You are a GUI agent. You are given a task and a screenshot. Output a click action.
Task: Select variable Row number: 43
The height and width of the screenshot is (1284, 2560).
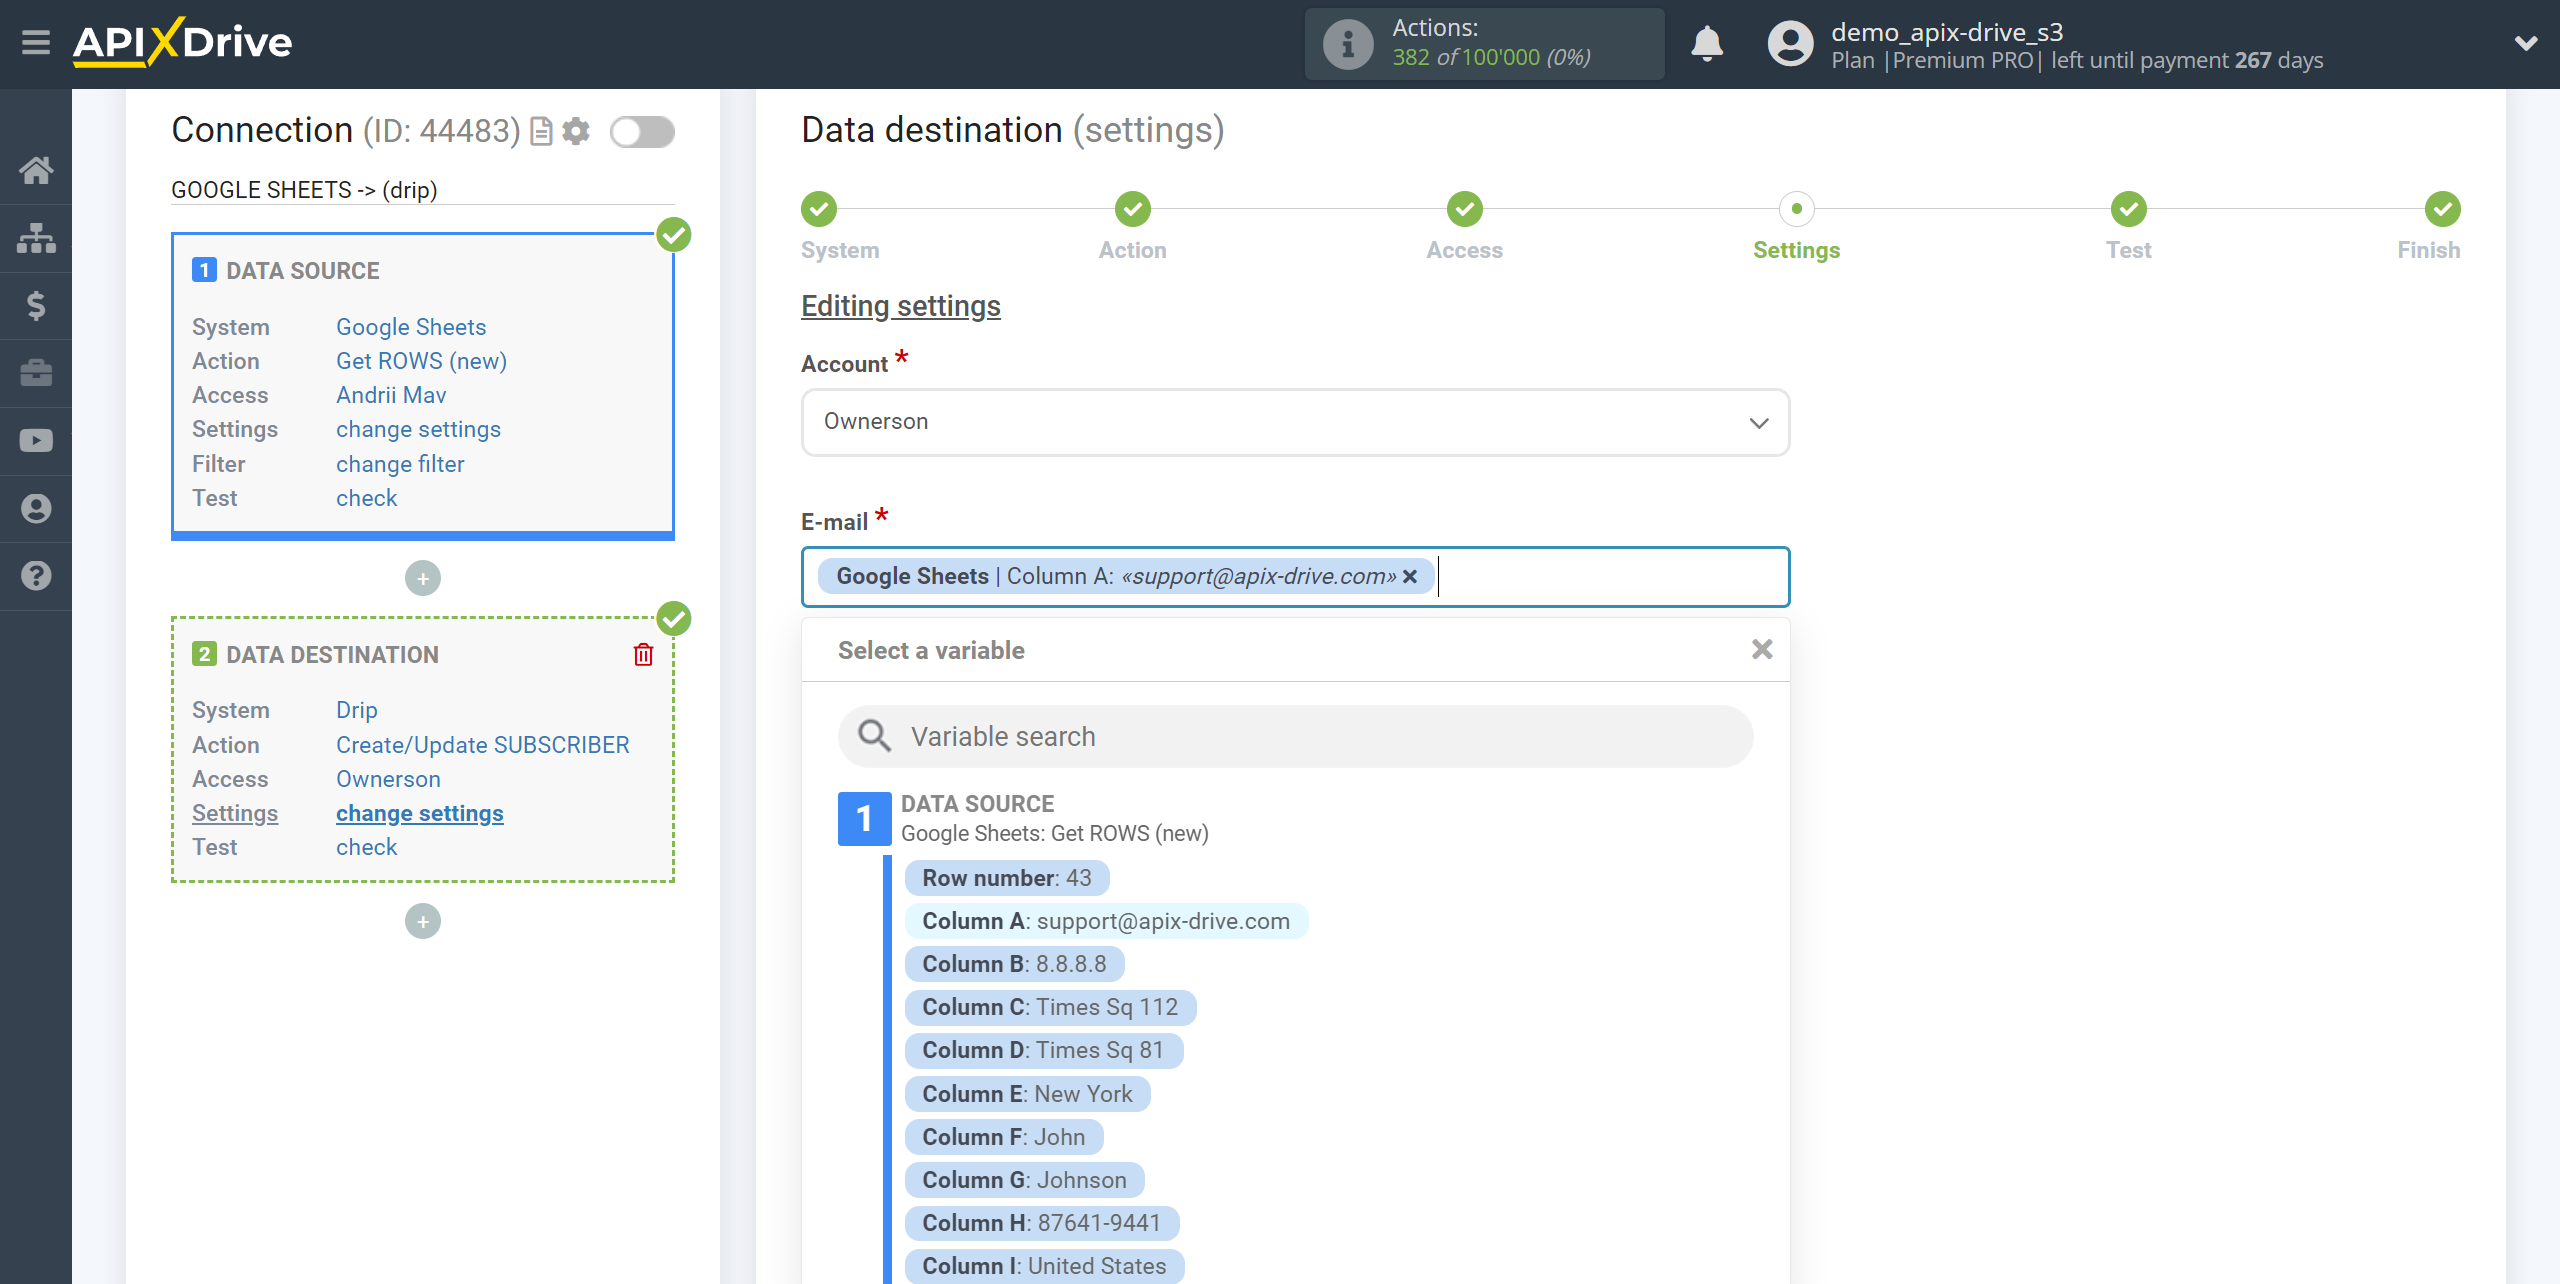[x=1007, y=878]
